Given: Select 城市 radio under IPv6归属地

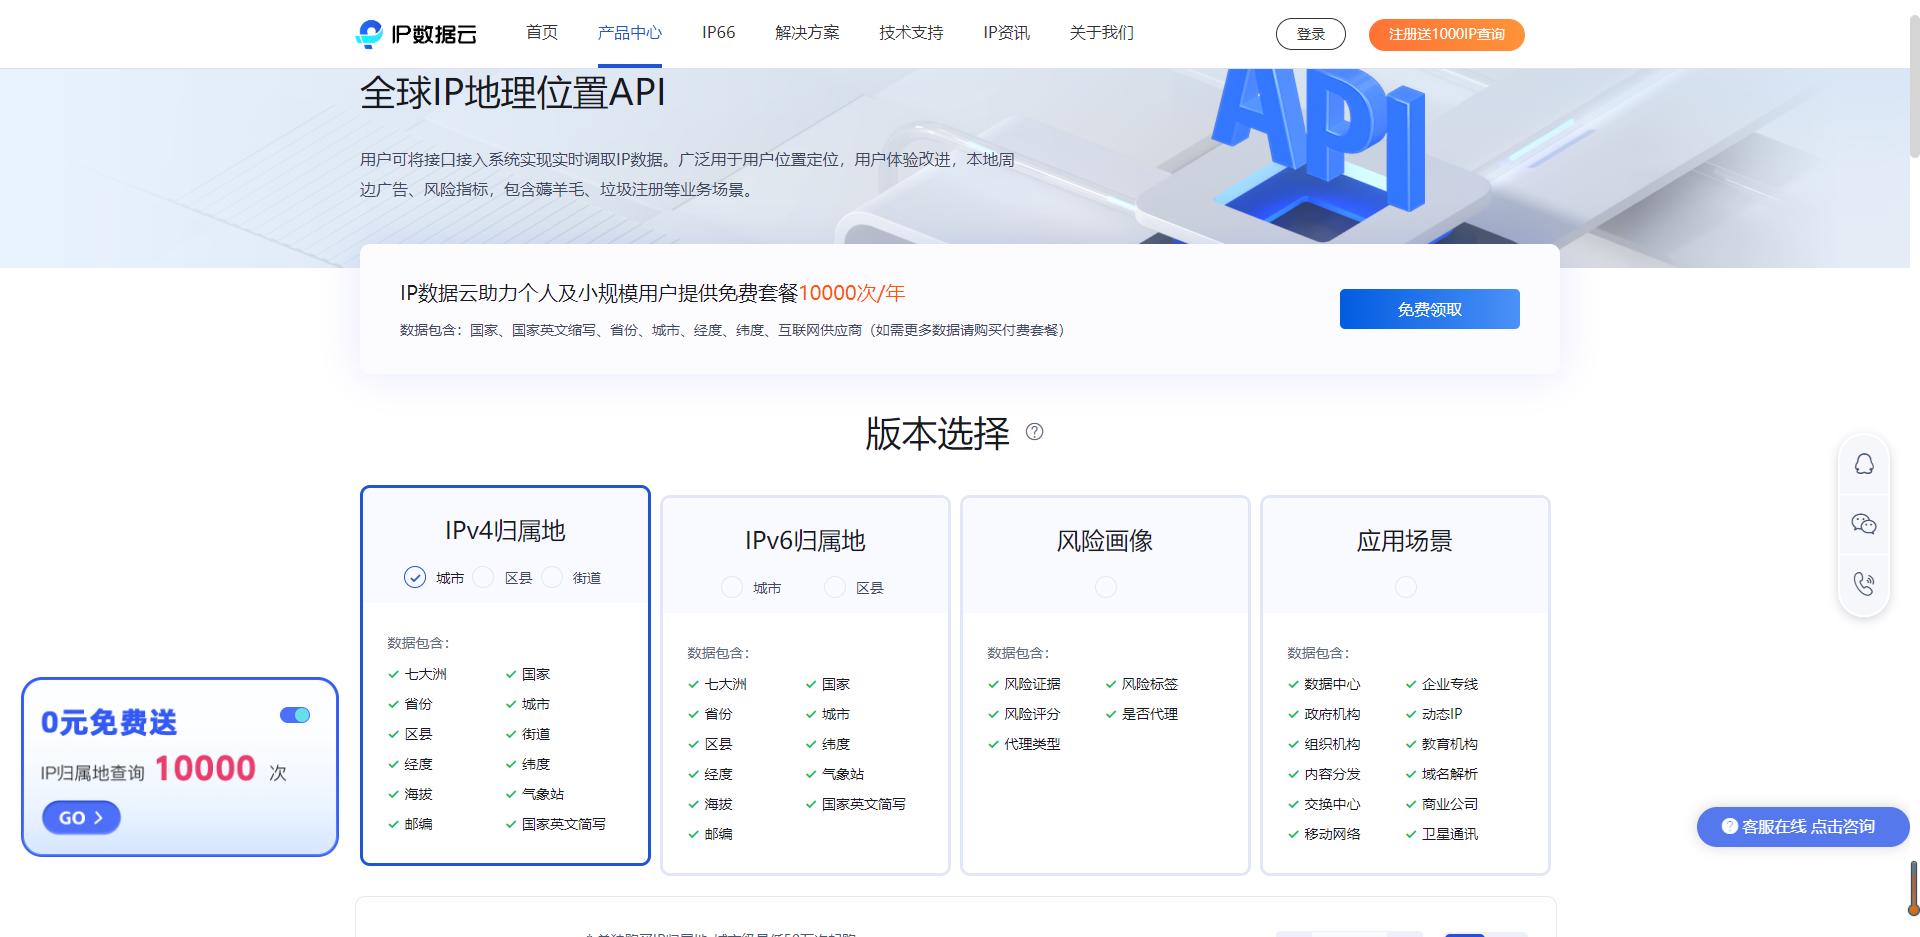Looking at the screenshot, I should point(731,588).
